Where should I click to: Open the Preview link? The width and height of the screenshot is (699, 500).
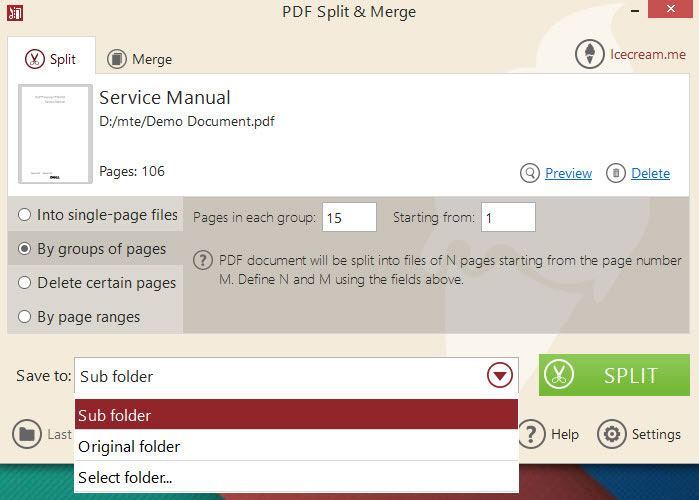click(568, 173)
